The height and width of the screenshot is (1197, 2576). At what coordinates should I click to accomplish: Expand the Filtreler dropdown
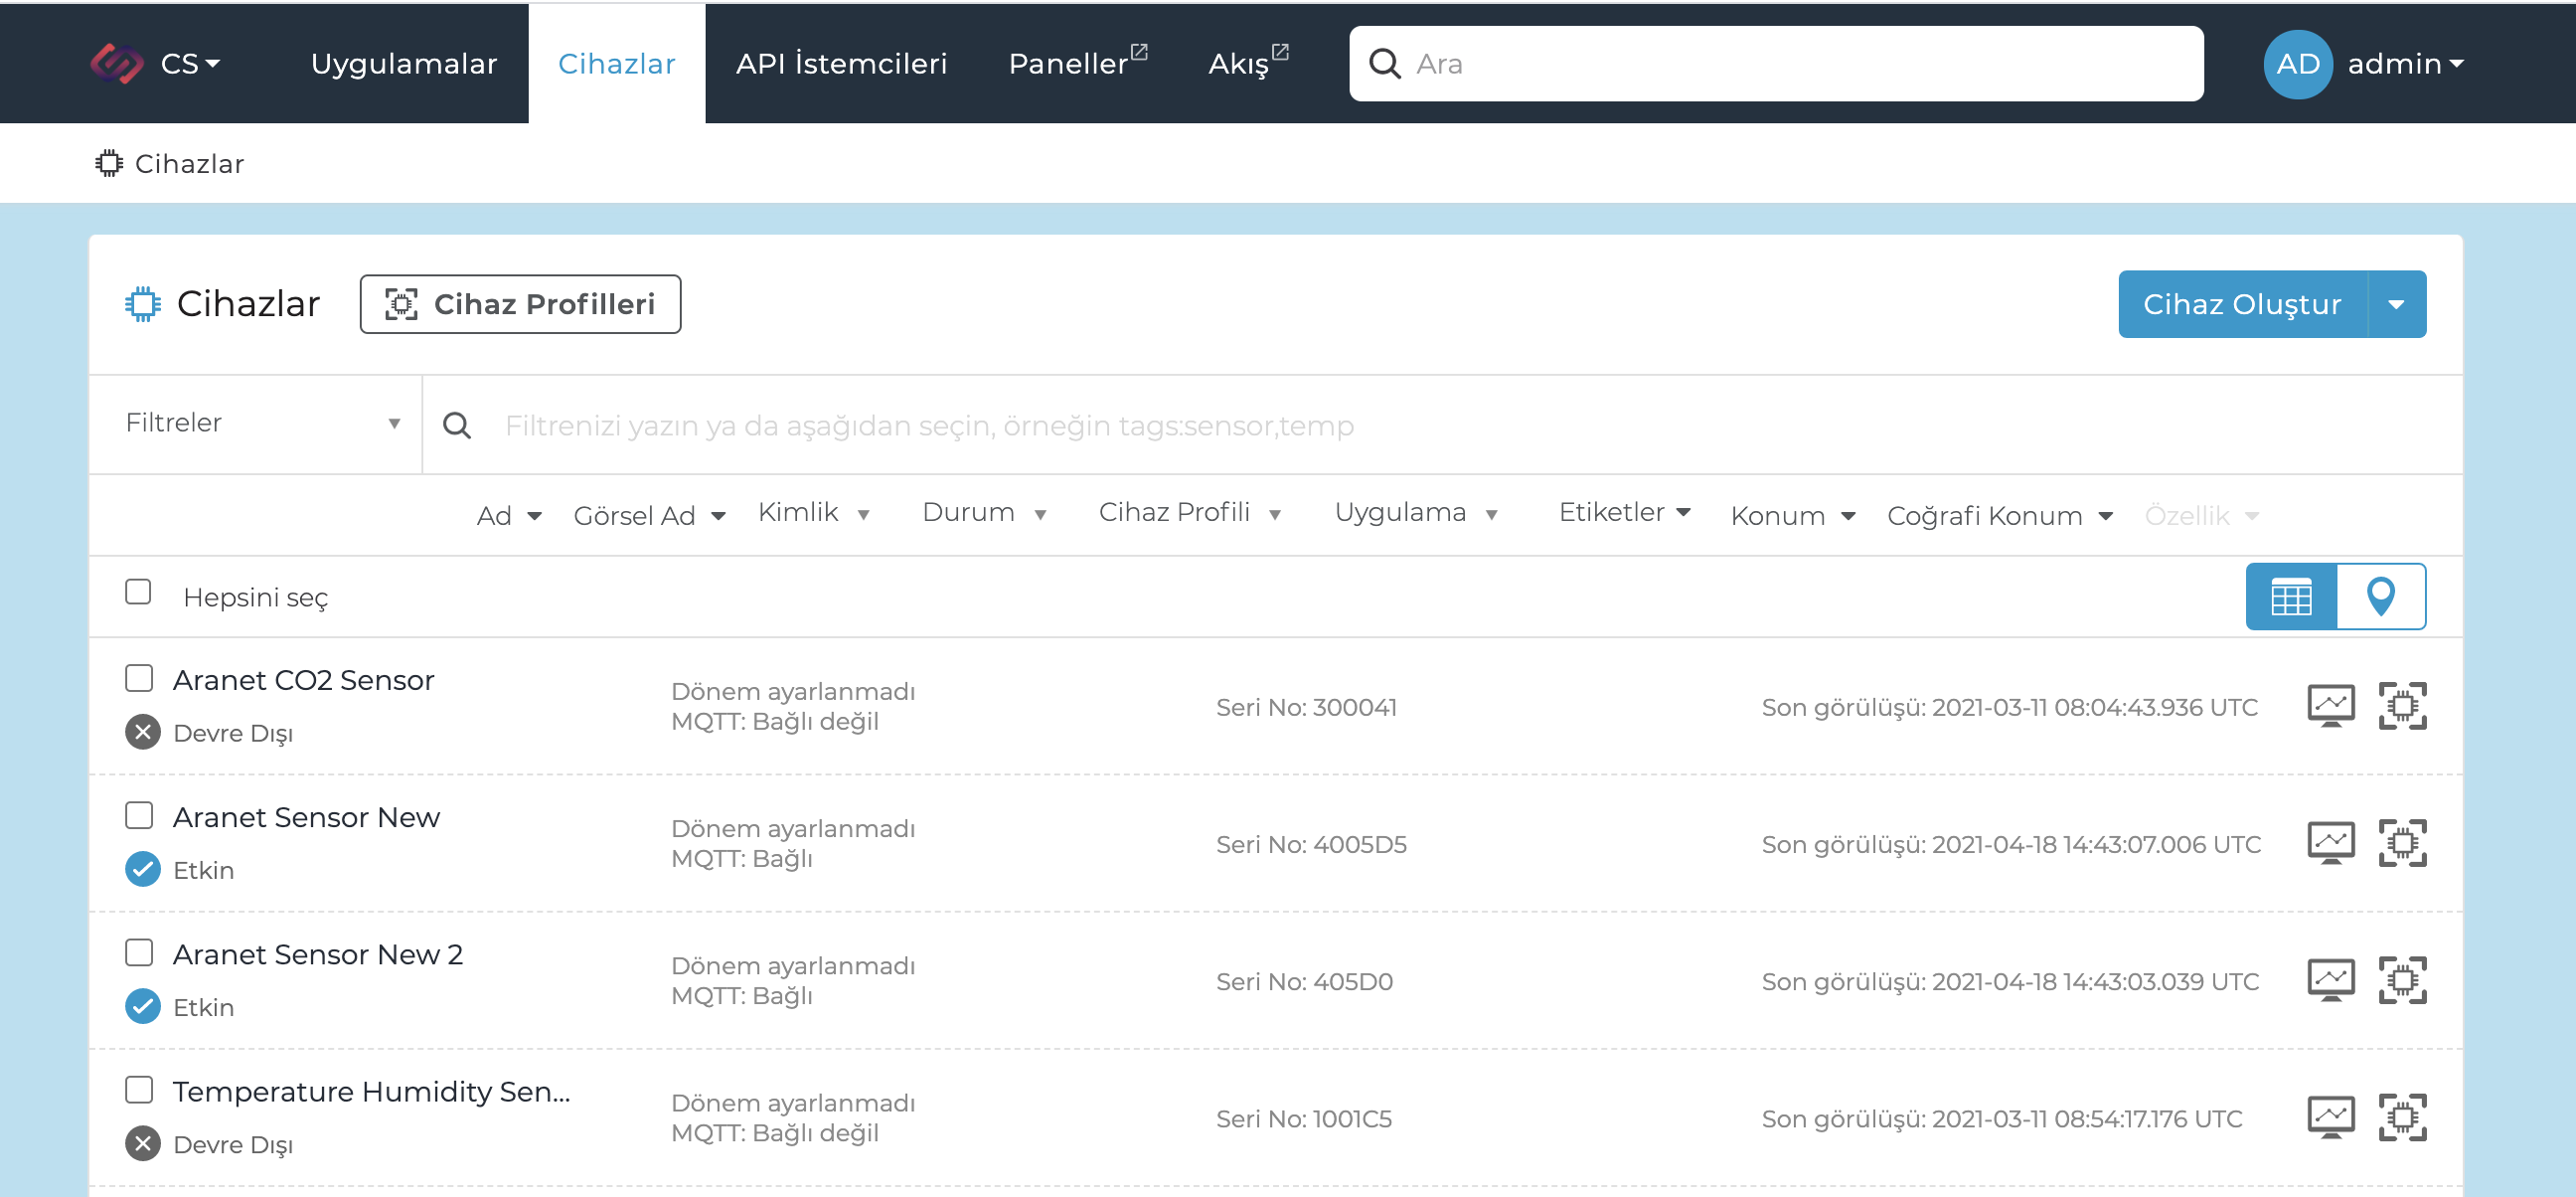tap(262, 424)
